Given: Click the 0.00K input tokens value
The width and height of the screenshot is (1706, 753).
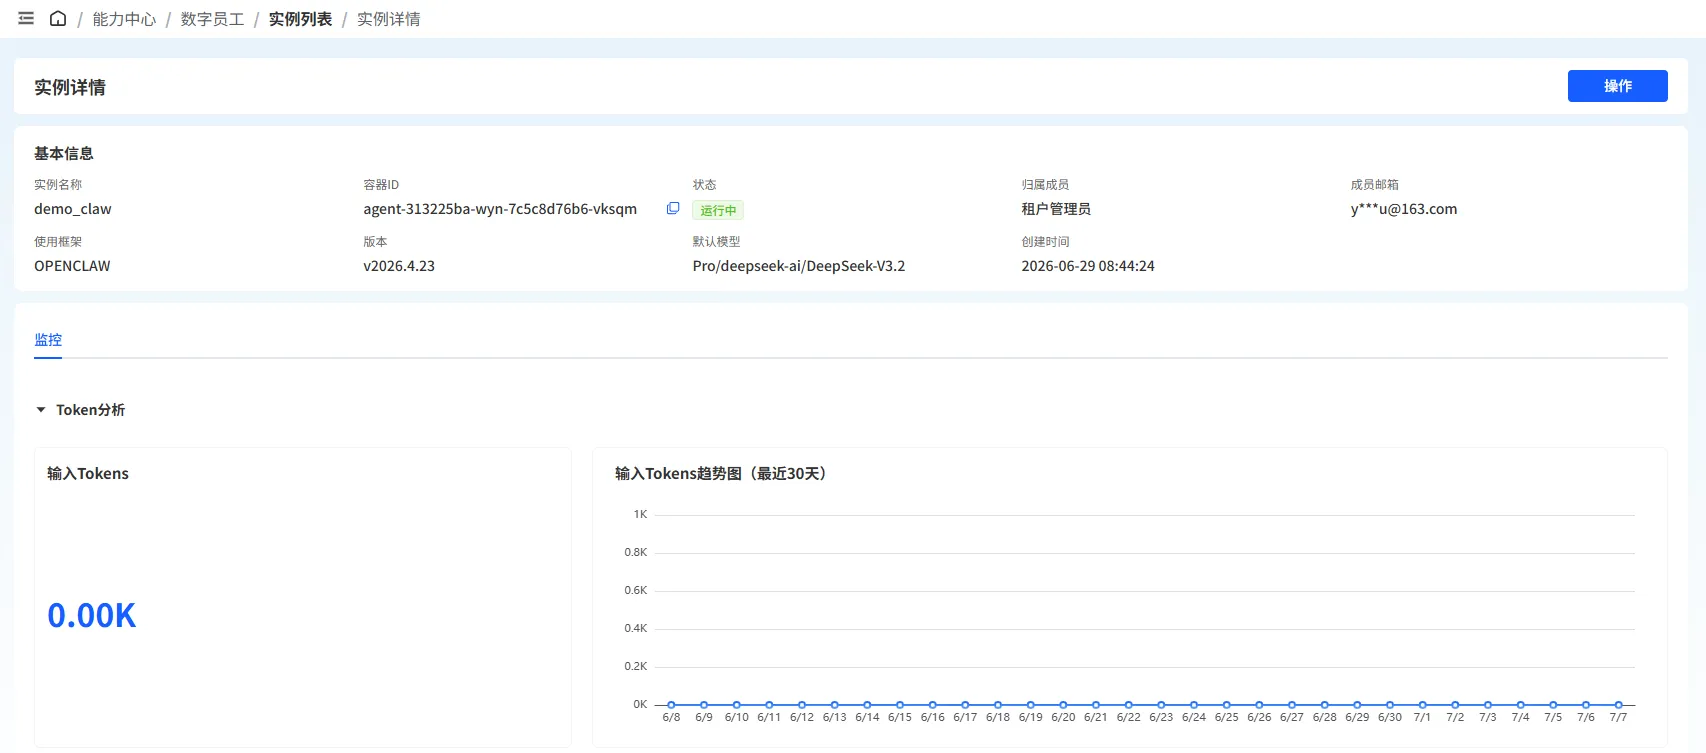Looking at the screenshot, I should click(92, 616).
